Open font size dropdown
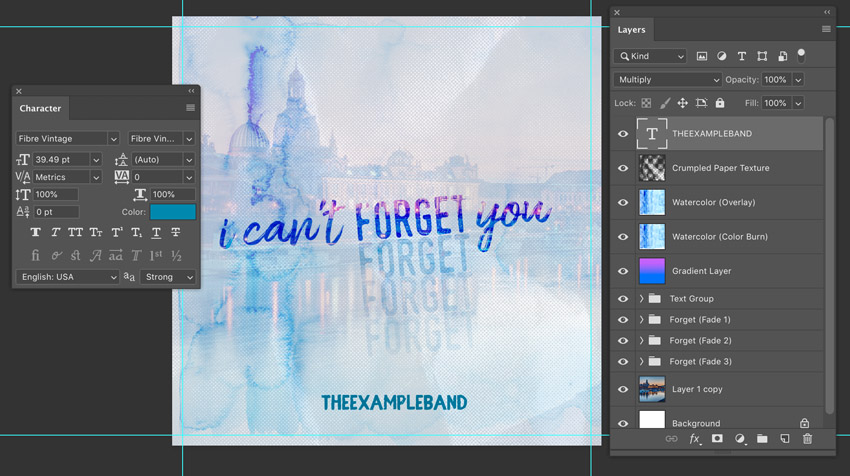This screenshot has height=476, width=850. [96, 159]
